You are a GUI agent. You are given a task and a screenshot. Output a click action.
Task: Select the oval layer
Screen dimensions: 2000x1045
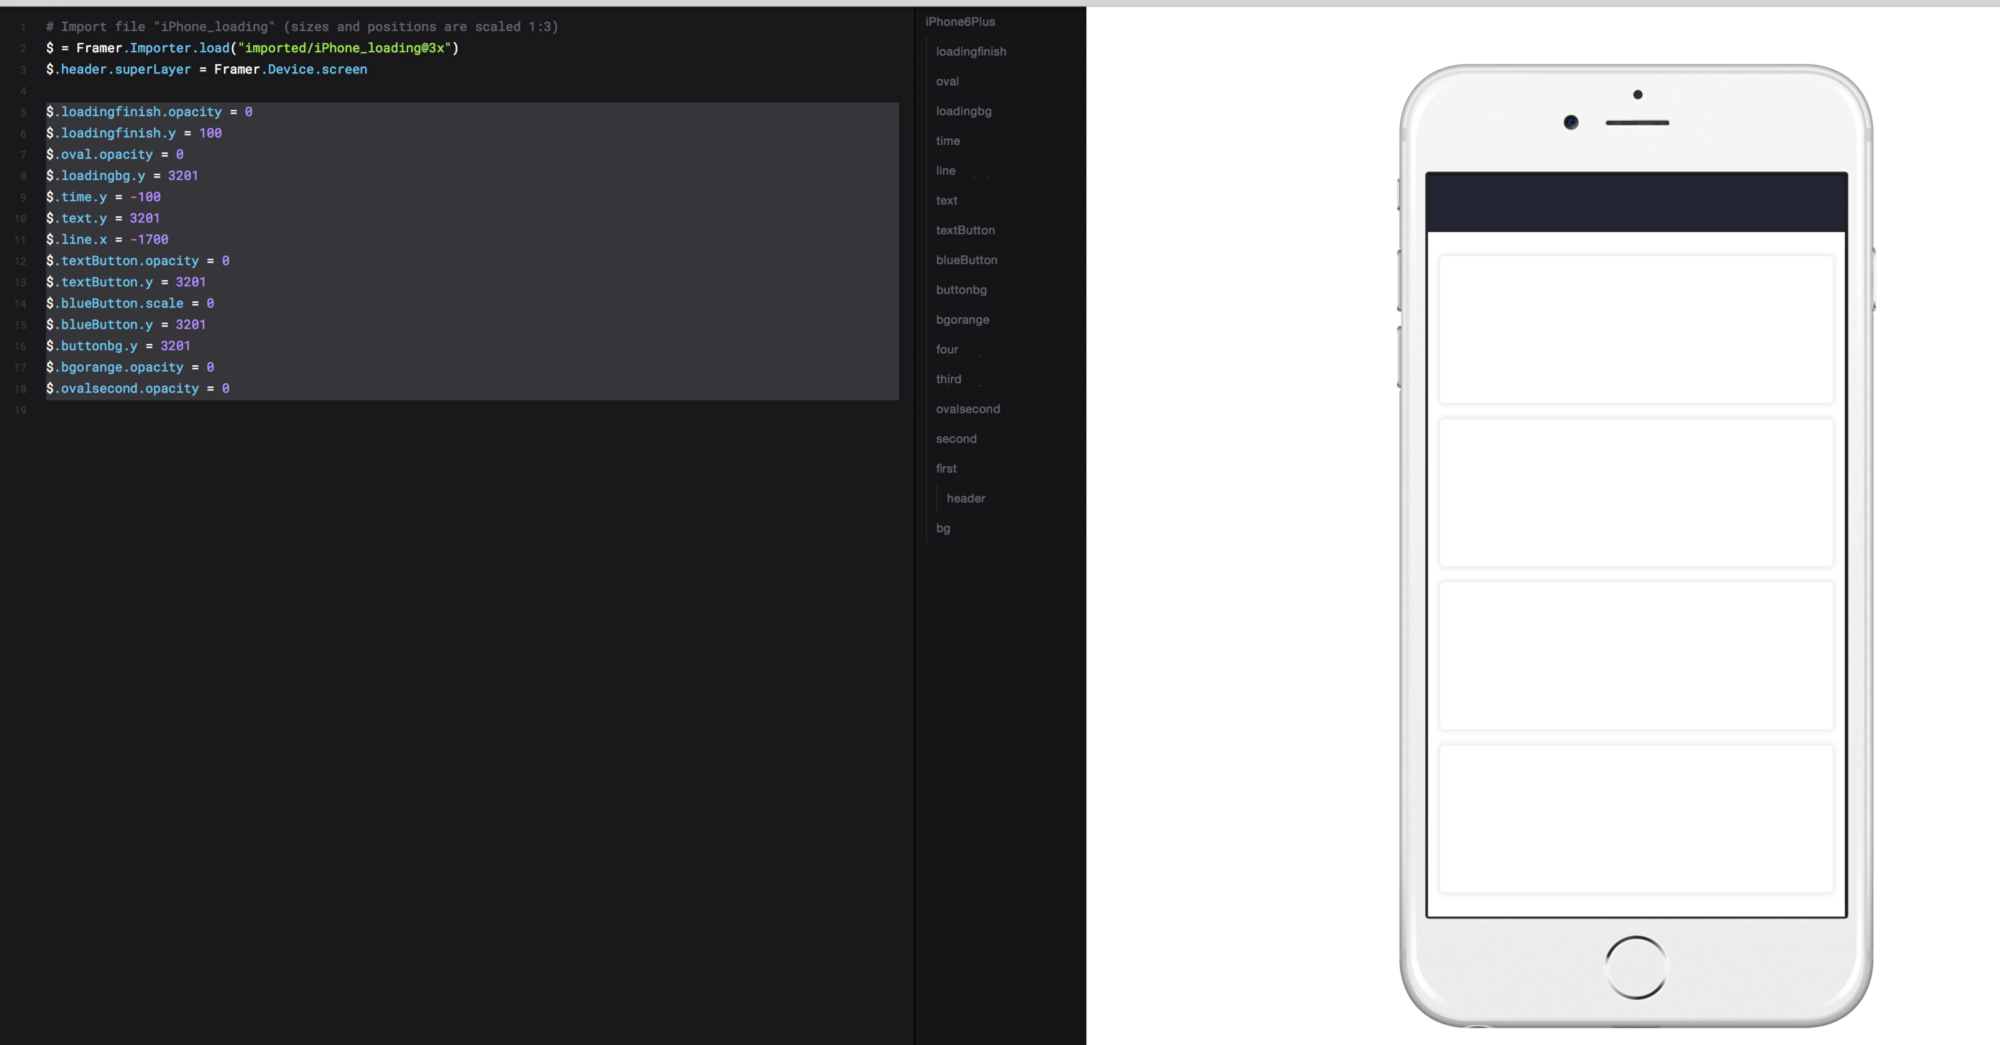point(947,81)
